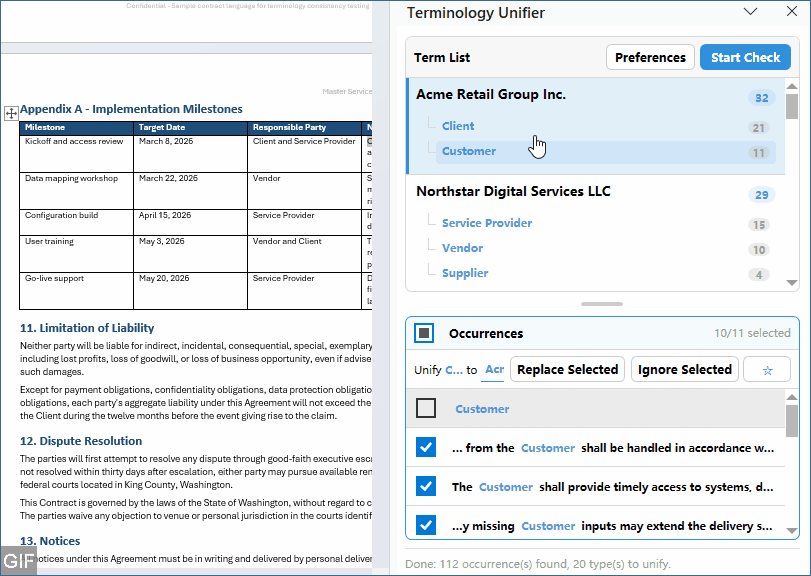The height and width of the screenshot is (576, 811).
Task: Close the Terminology Unifier pane
Action: click(x=791, y=11)
